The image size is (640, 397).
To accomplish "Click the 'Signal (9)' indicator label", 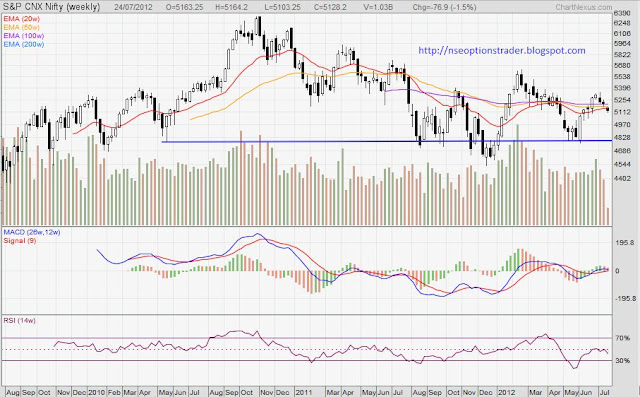I will pos(20,240).
